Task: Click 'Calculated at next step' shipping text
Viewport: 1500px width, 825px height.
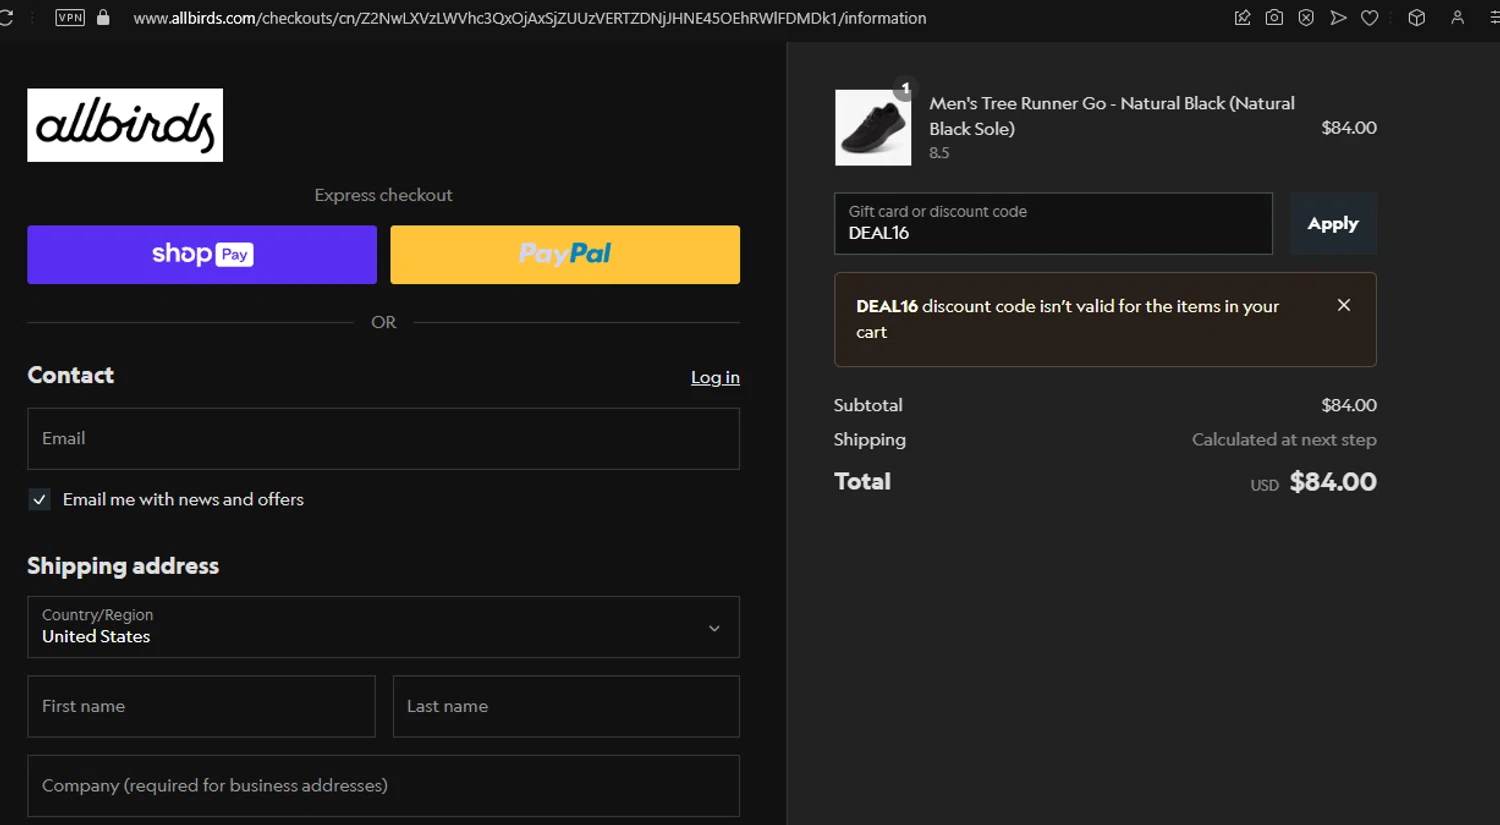Action: [1284, 439]
